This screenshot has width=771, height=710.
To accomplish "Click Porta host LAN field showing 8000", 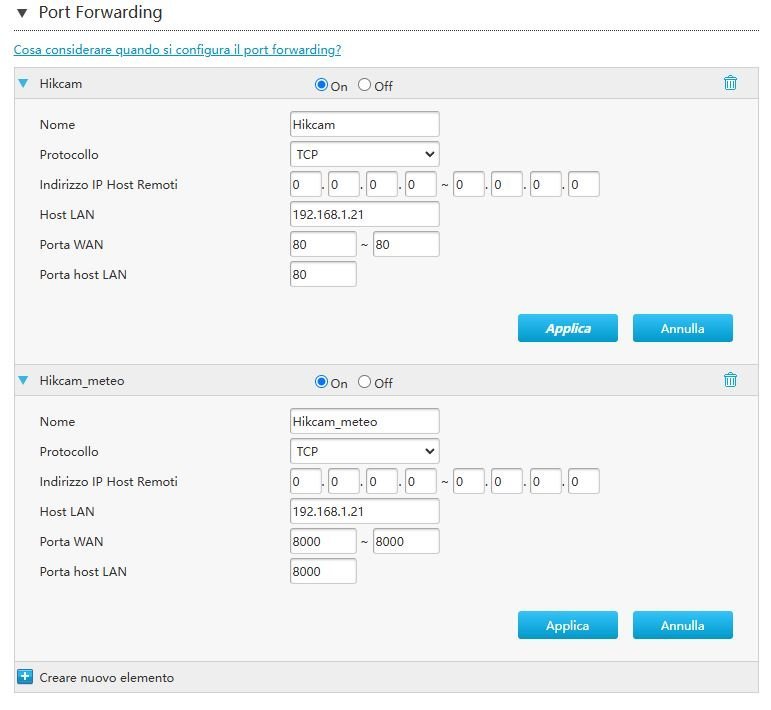I will pos(322,571).
